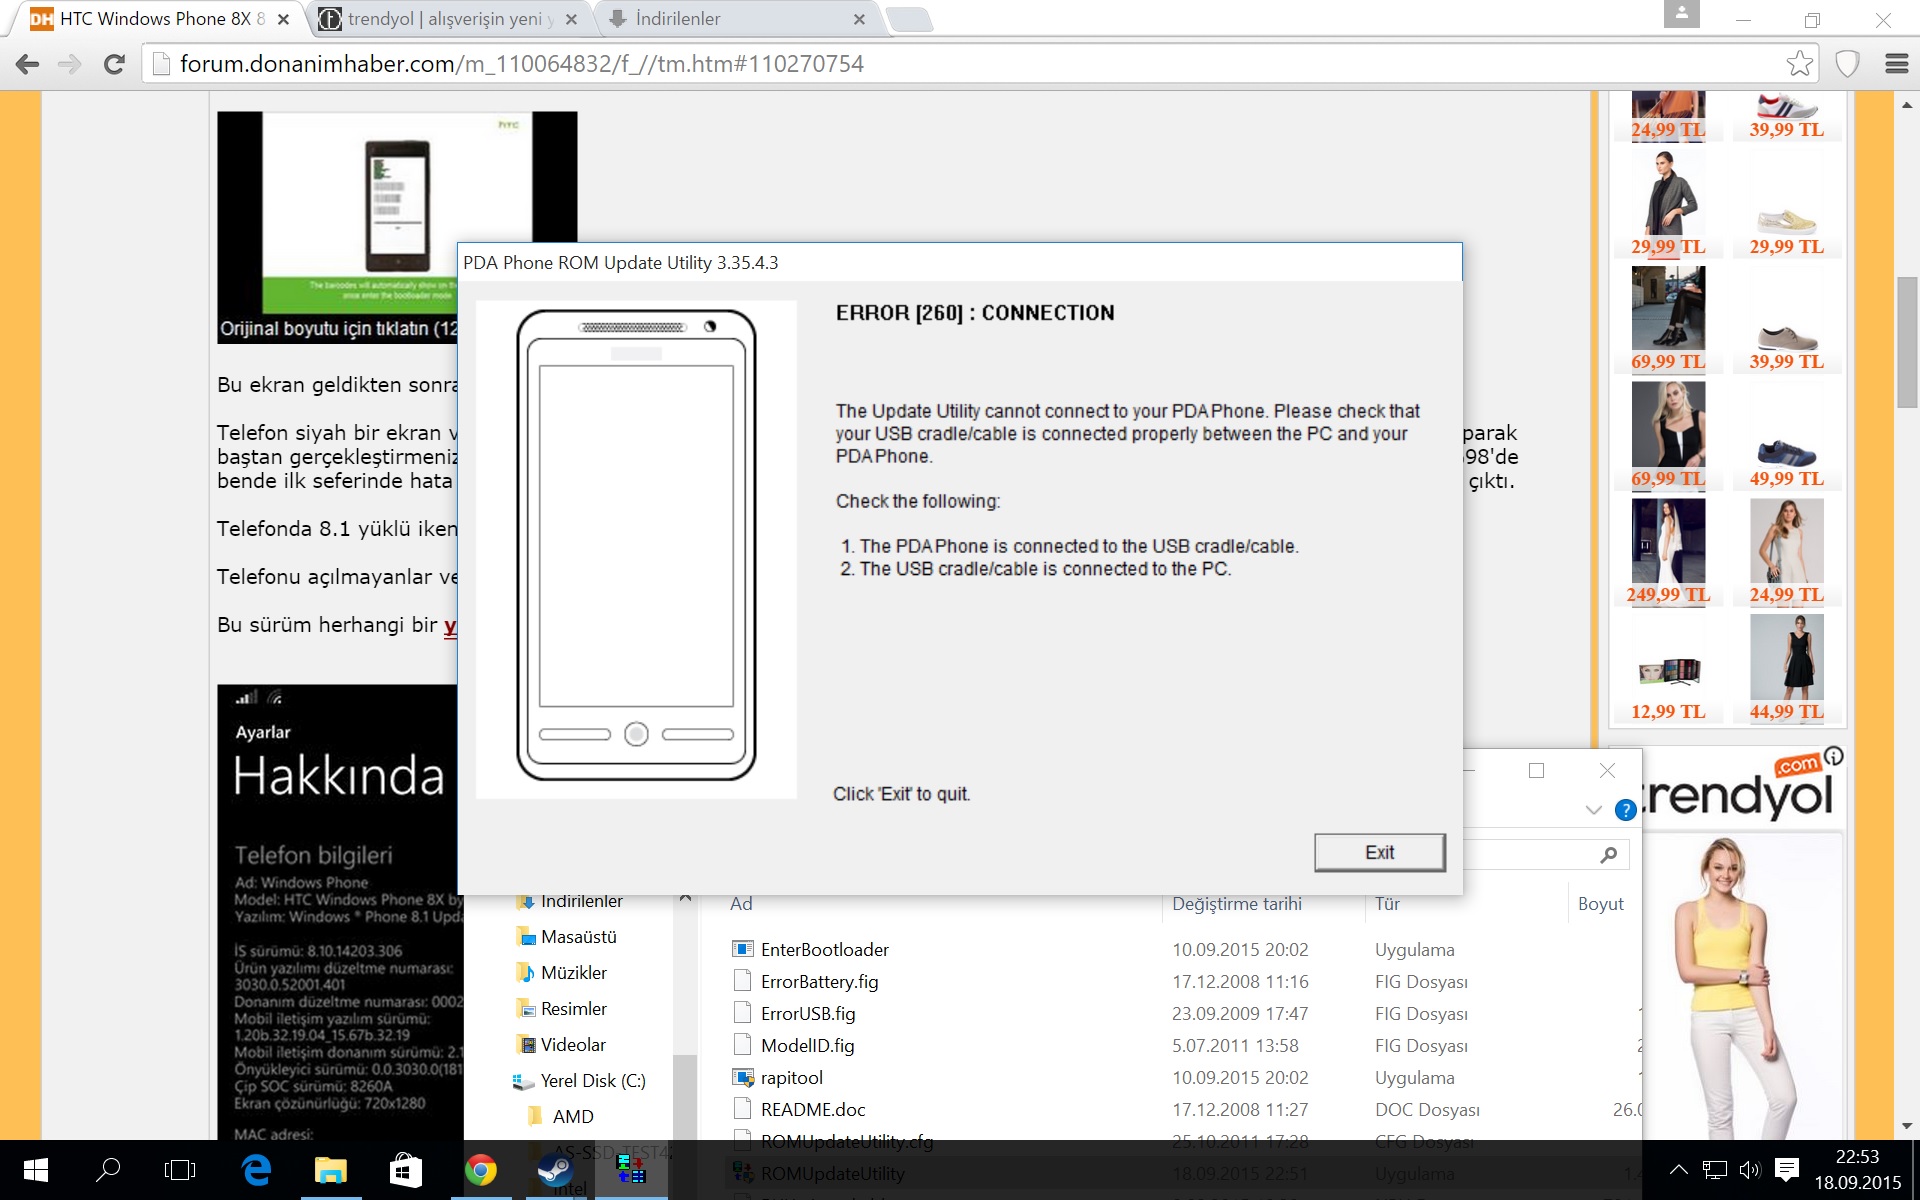Open network status tray icon
Screen dimensions: 1920x1200
coord(1715,1170)
